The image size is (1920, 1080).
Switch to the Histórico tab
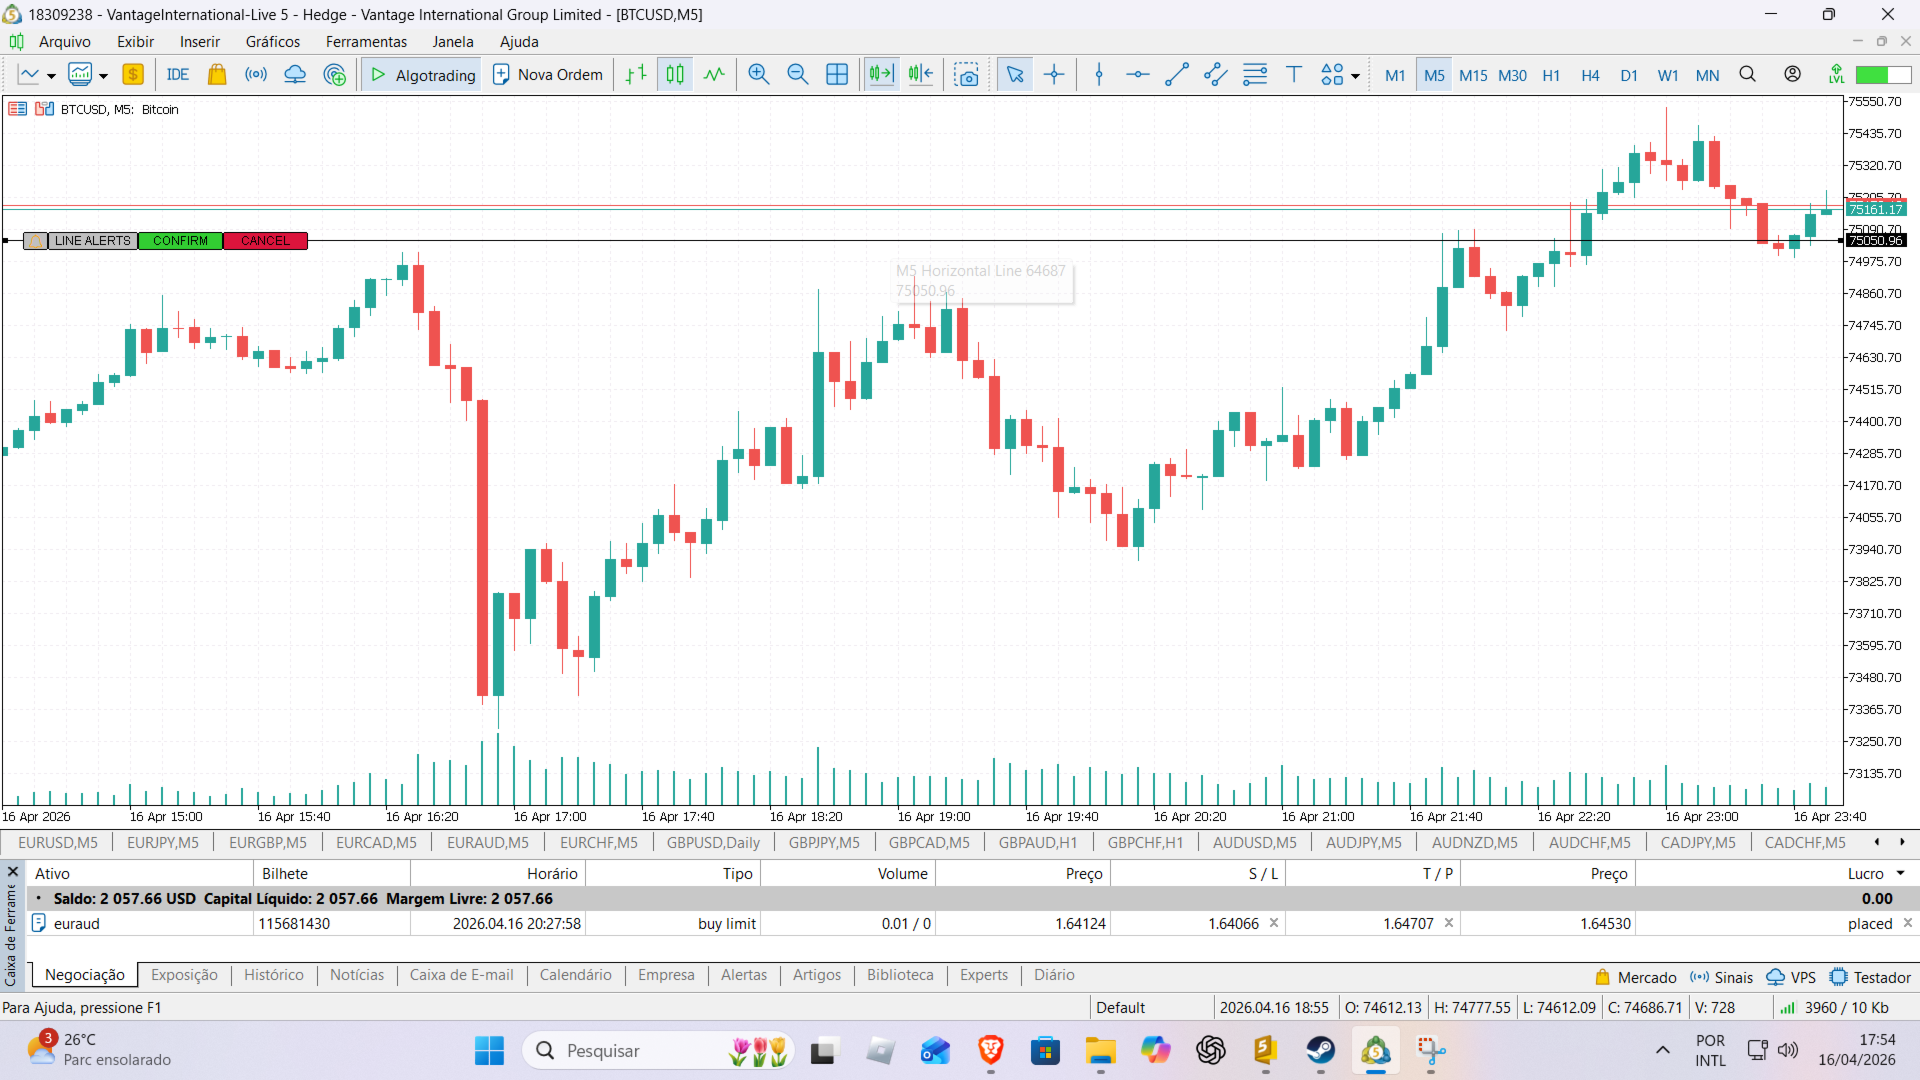click(273, 975)
